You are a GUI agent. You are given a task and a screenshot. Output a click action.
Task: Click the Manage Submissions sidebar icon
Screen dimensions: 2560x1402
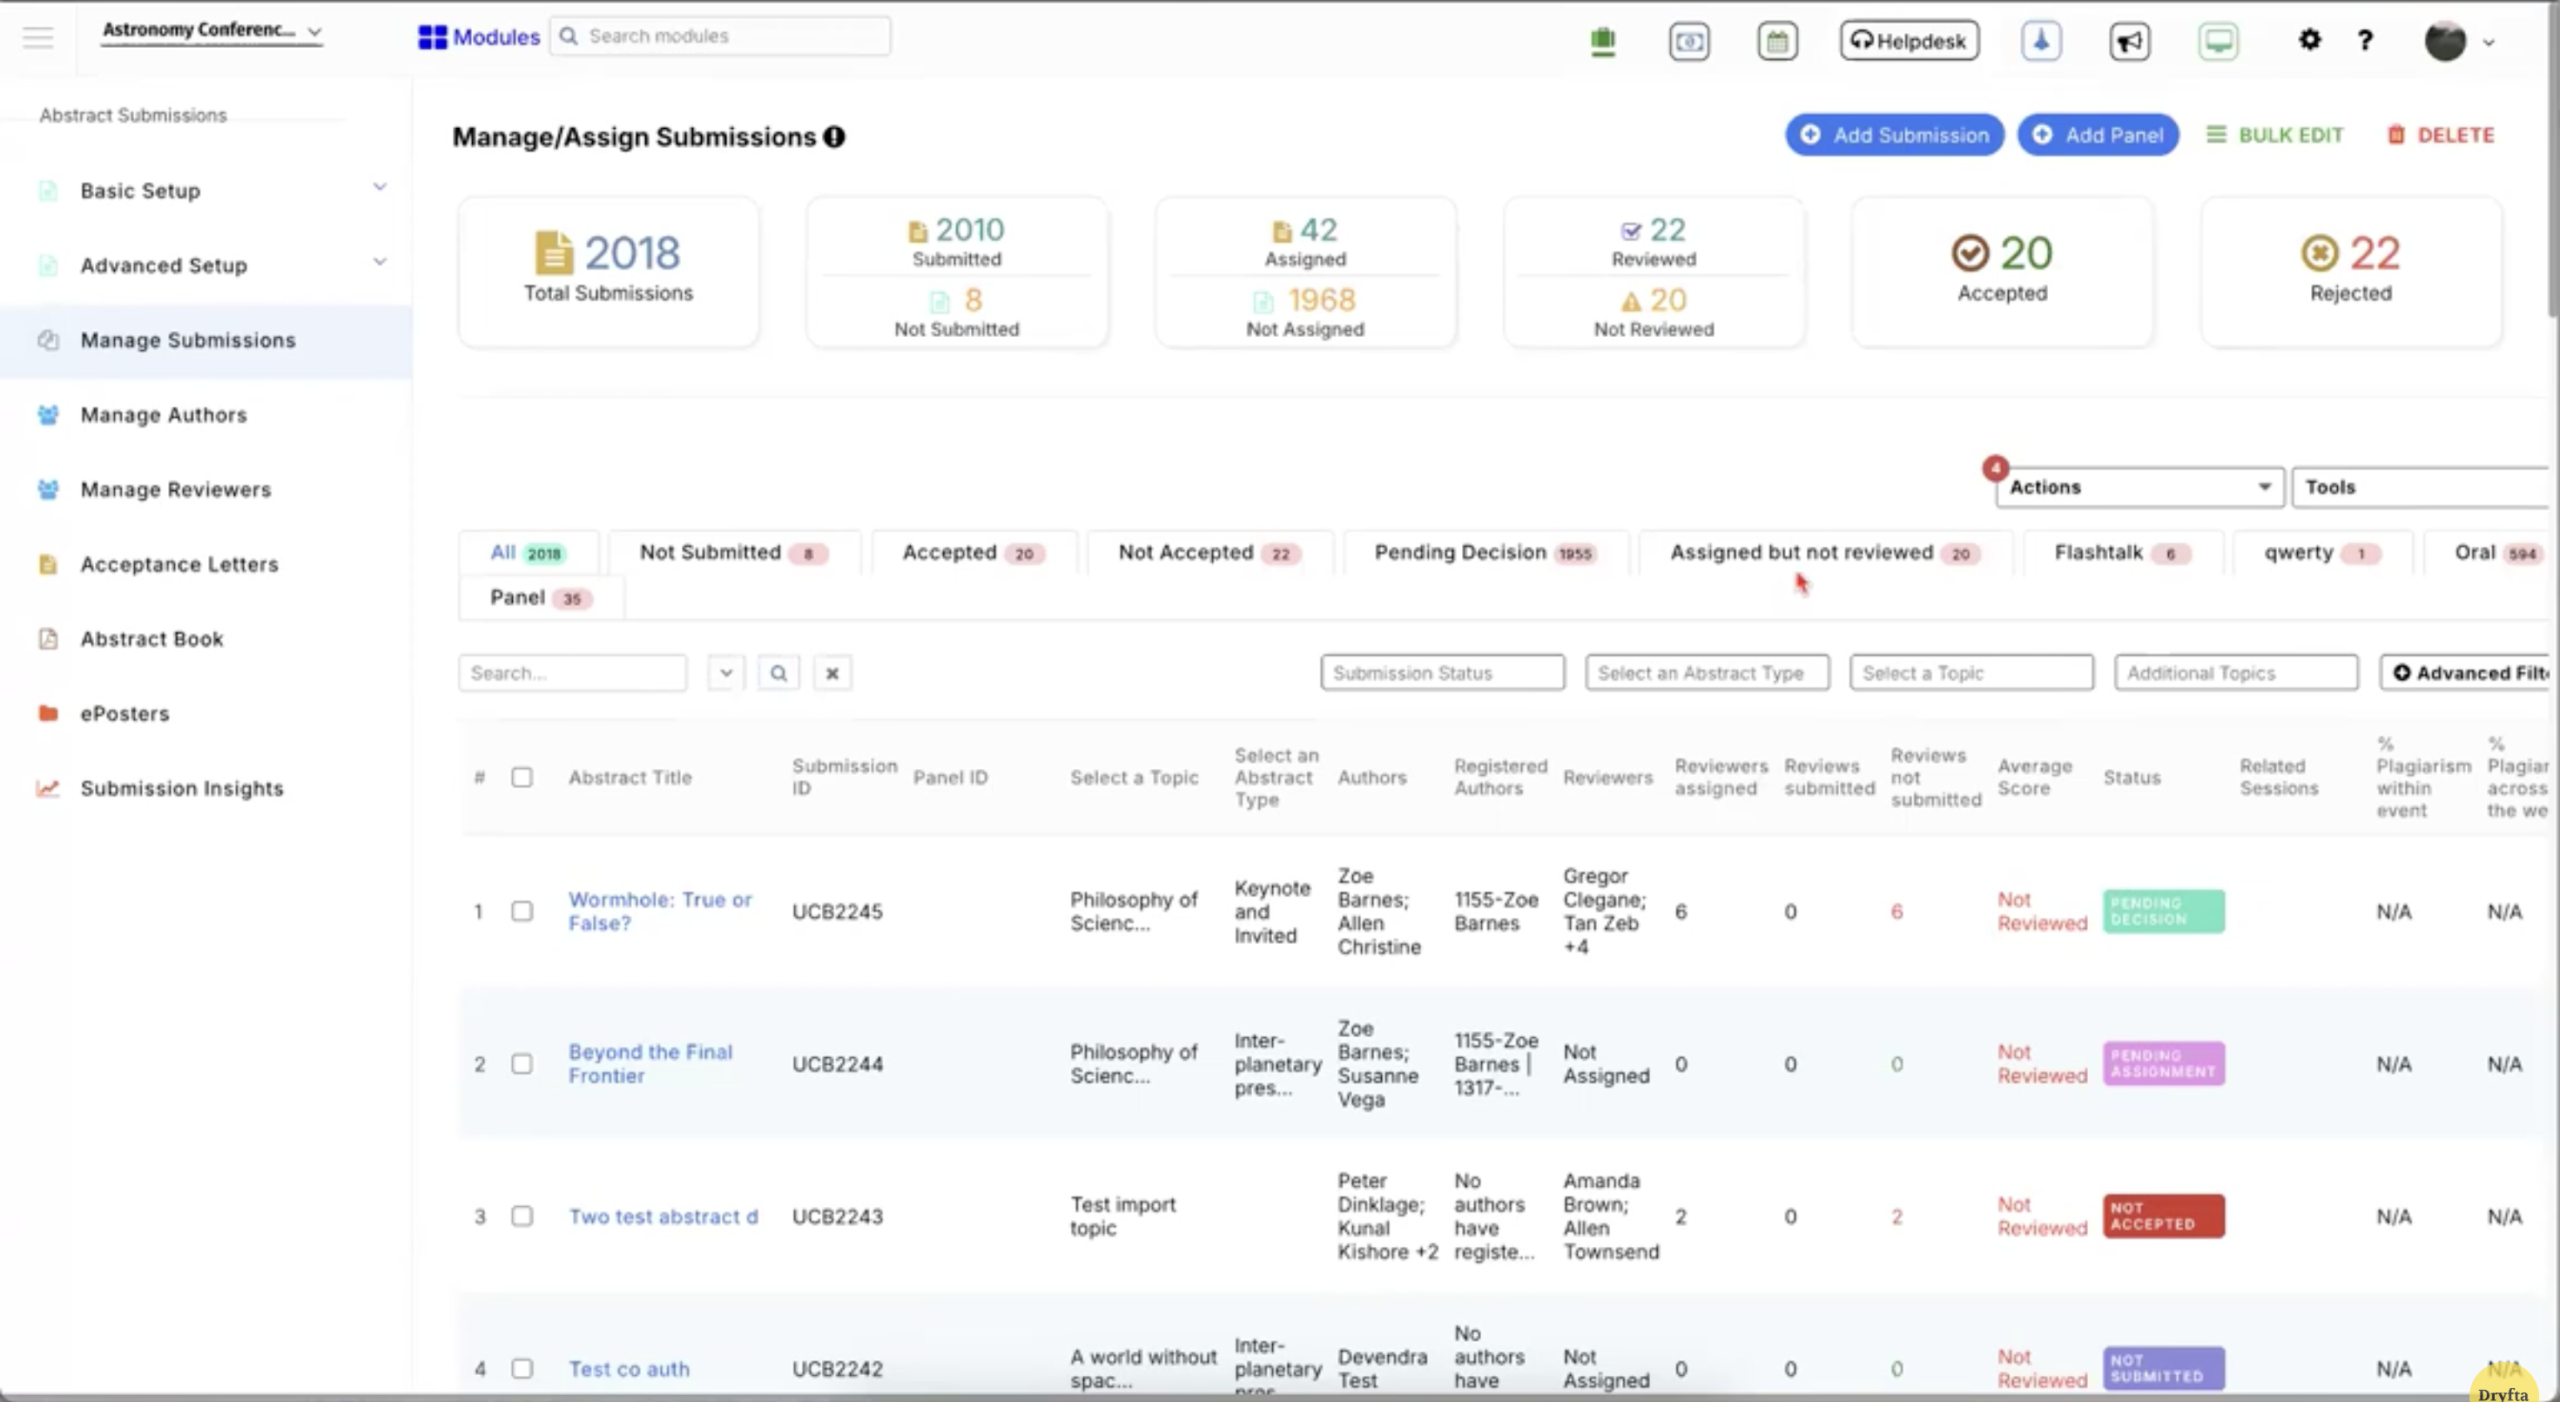pyautogui.click(x=48, y=340)
